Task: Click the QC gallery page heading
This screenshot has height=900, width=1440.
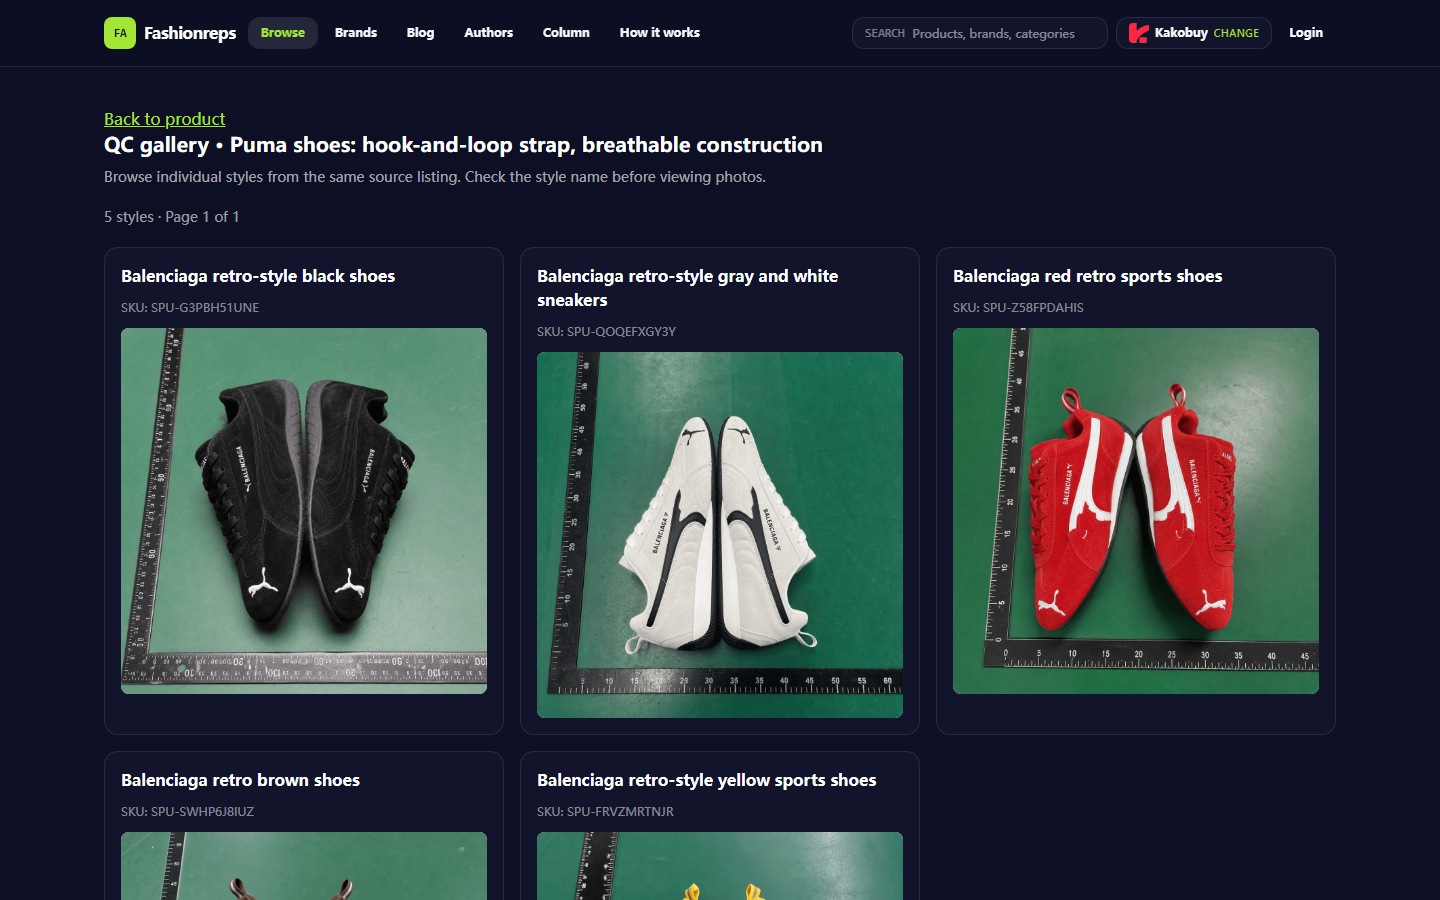Action: point(463,145)
